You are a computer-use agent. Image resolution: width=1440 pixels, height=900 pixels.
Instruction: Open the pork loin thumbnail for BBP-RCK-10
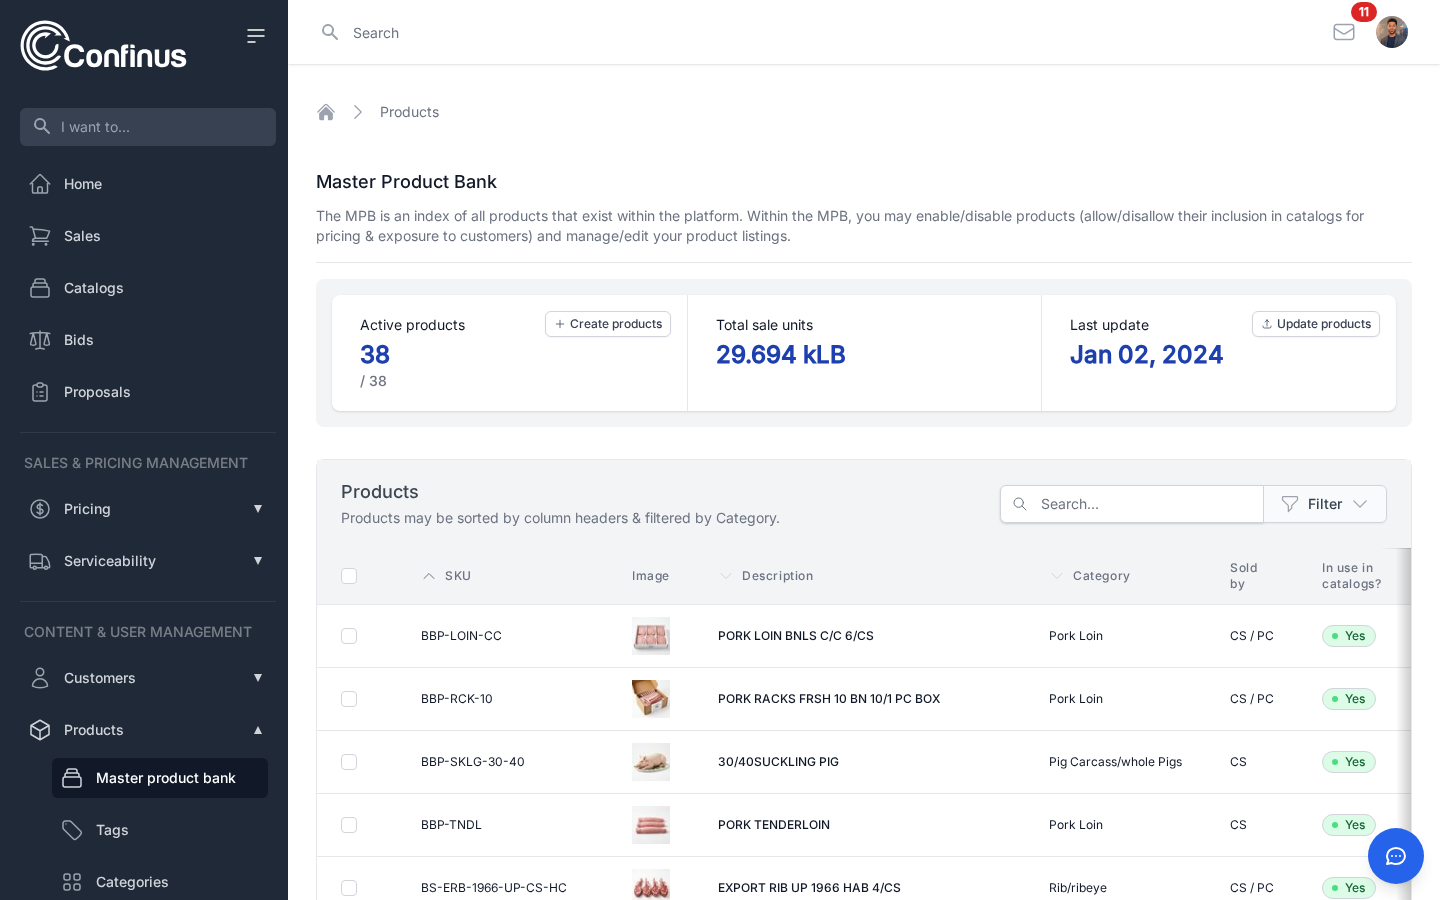(x=651, y=699)
